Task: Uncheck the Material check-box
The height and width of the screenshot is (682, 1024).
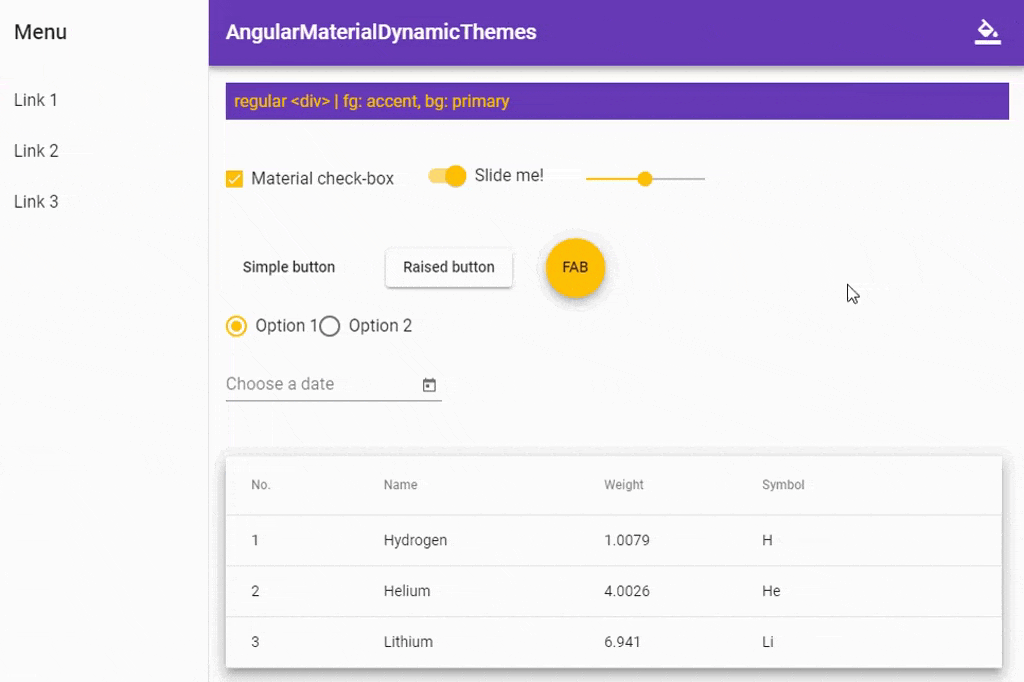Action: pyautogui.click(x=235, y=179)
